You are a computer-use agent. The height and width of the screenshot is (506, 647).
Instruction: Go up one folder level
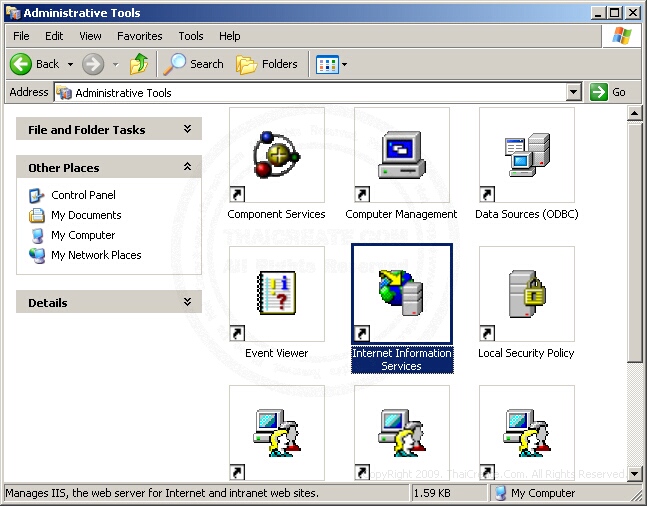click(x=139, y=64)
